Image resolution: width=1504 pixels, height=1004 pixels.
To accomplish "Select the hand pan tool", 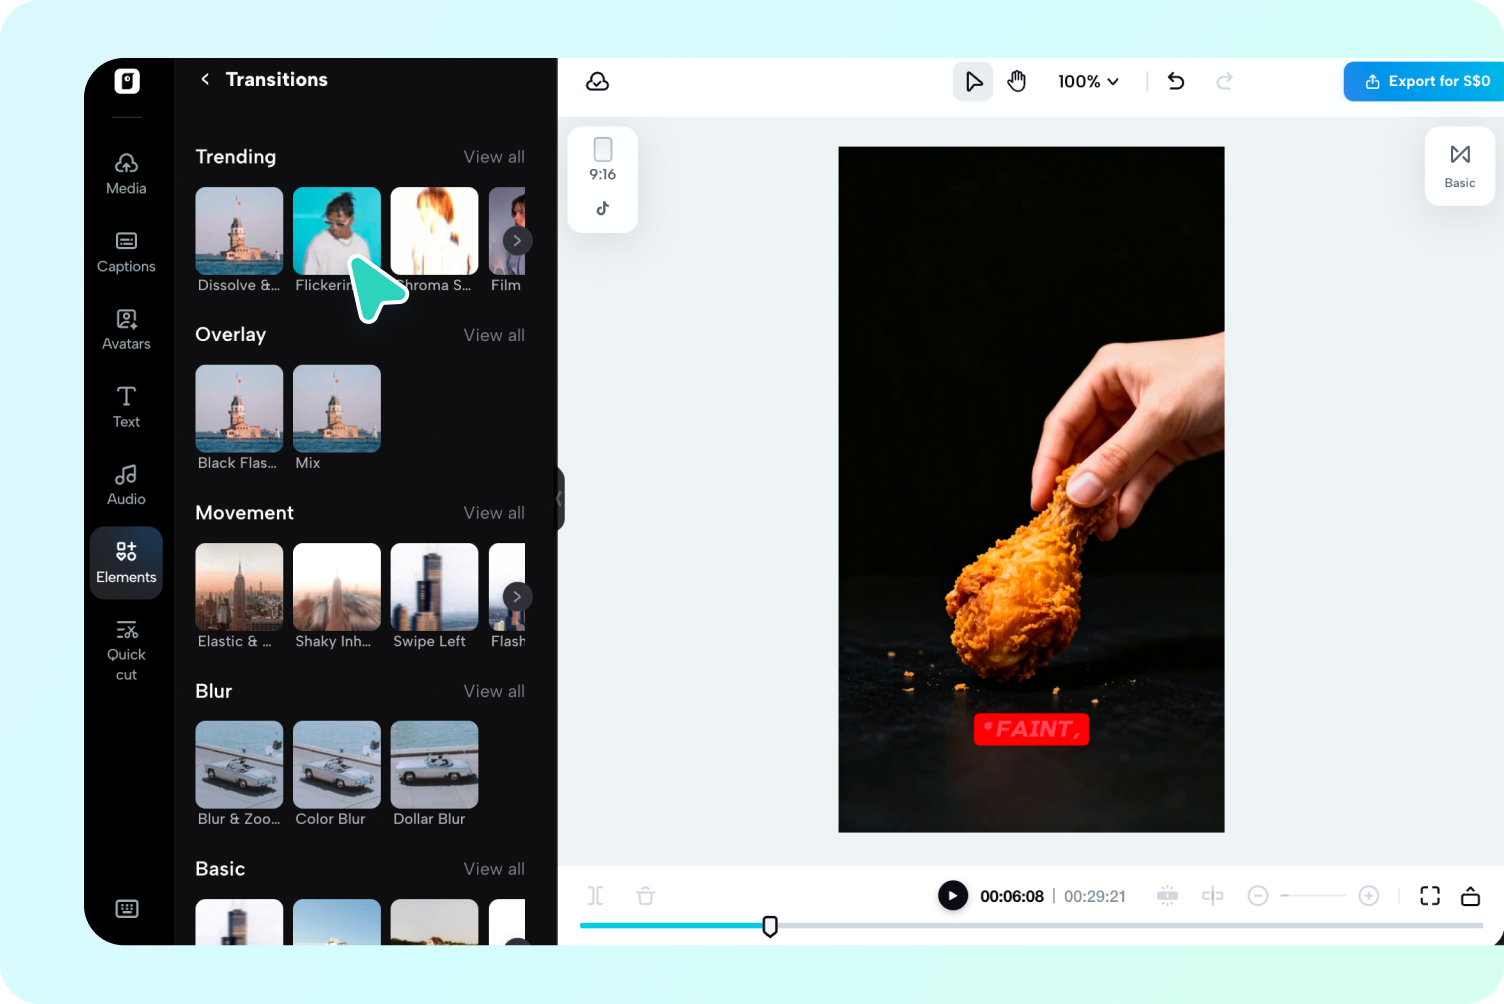I will coord(1017,81).
